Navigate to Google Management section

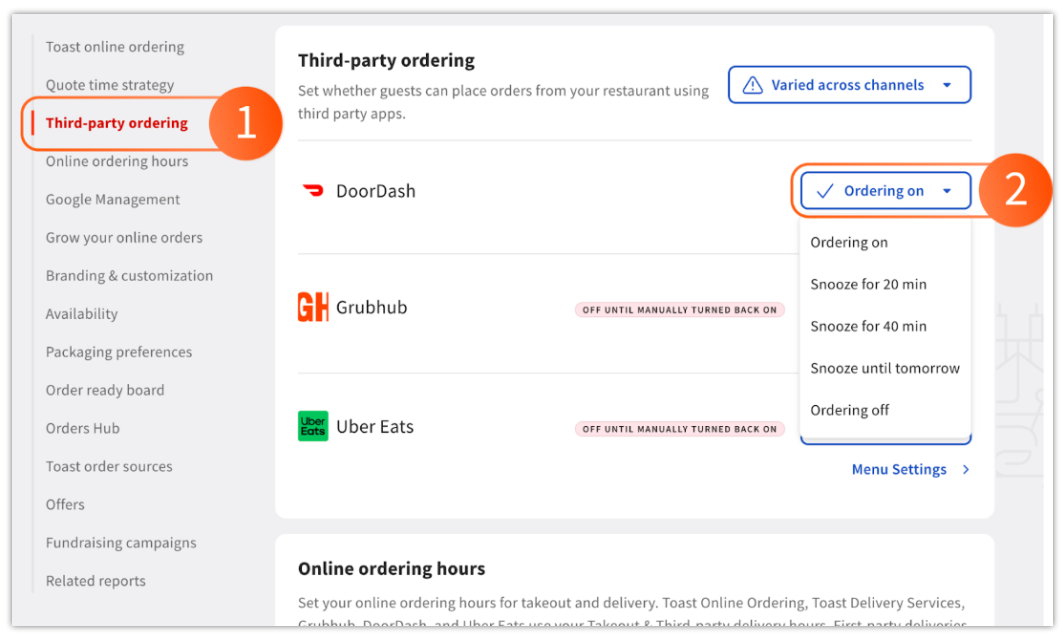[113, 199]
